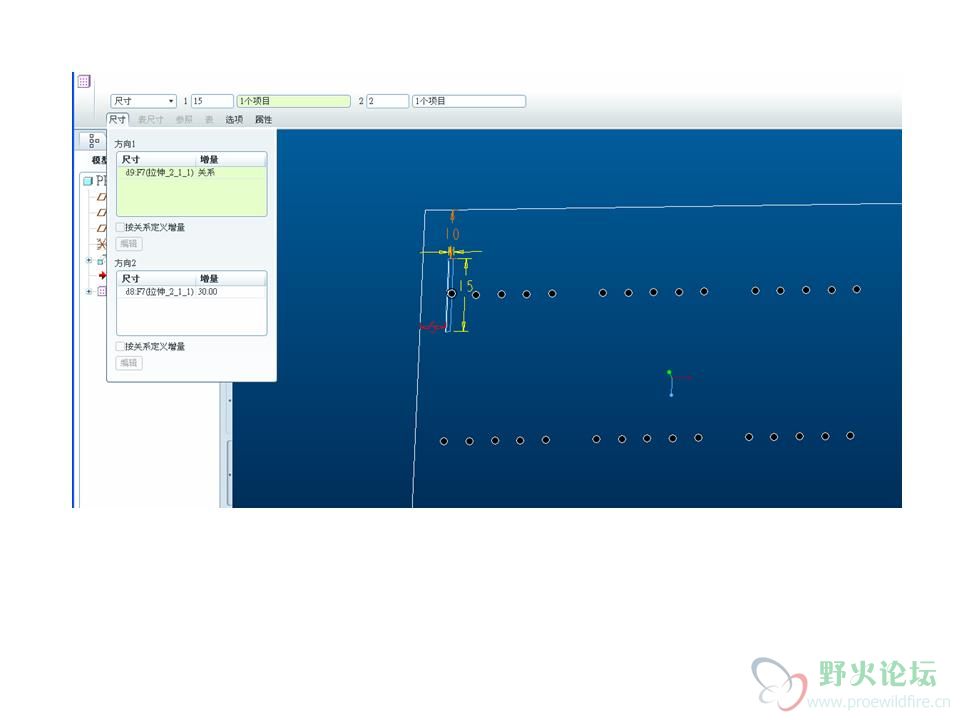Expand the pattern node below the red arrow
The image size is (960, 720).
point(89,291)
